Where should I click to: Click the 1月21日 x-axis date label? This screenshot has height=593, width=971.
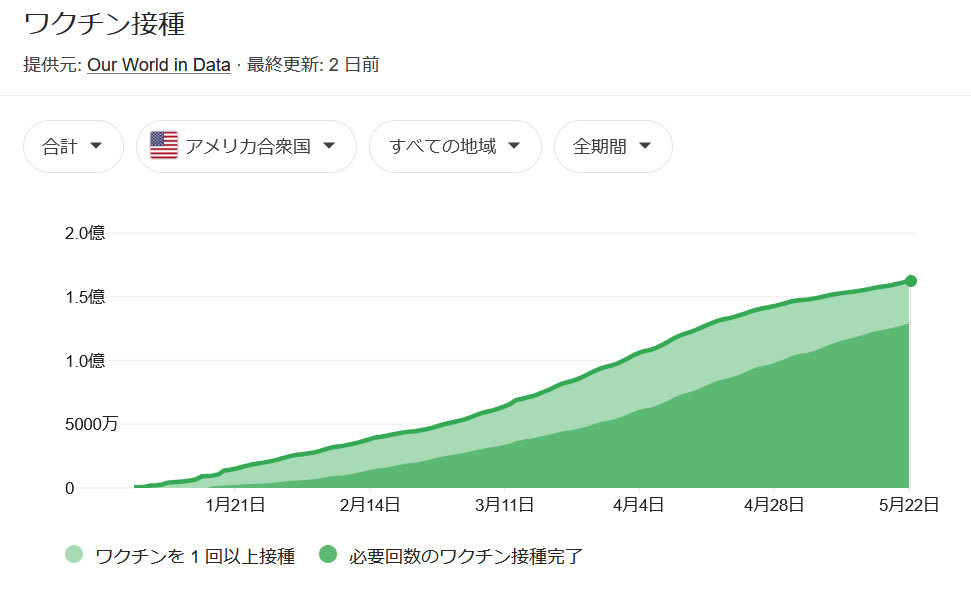click(235, 504)
